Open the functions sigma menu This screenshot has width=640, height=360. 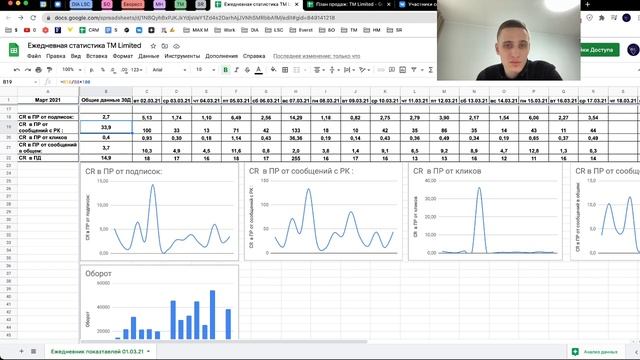tap(431, 70)
